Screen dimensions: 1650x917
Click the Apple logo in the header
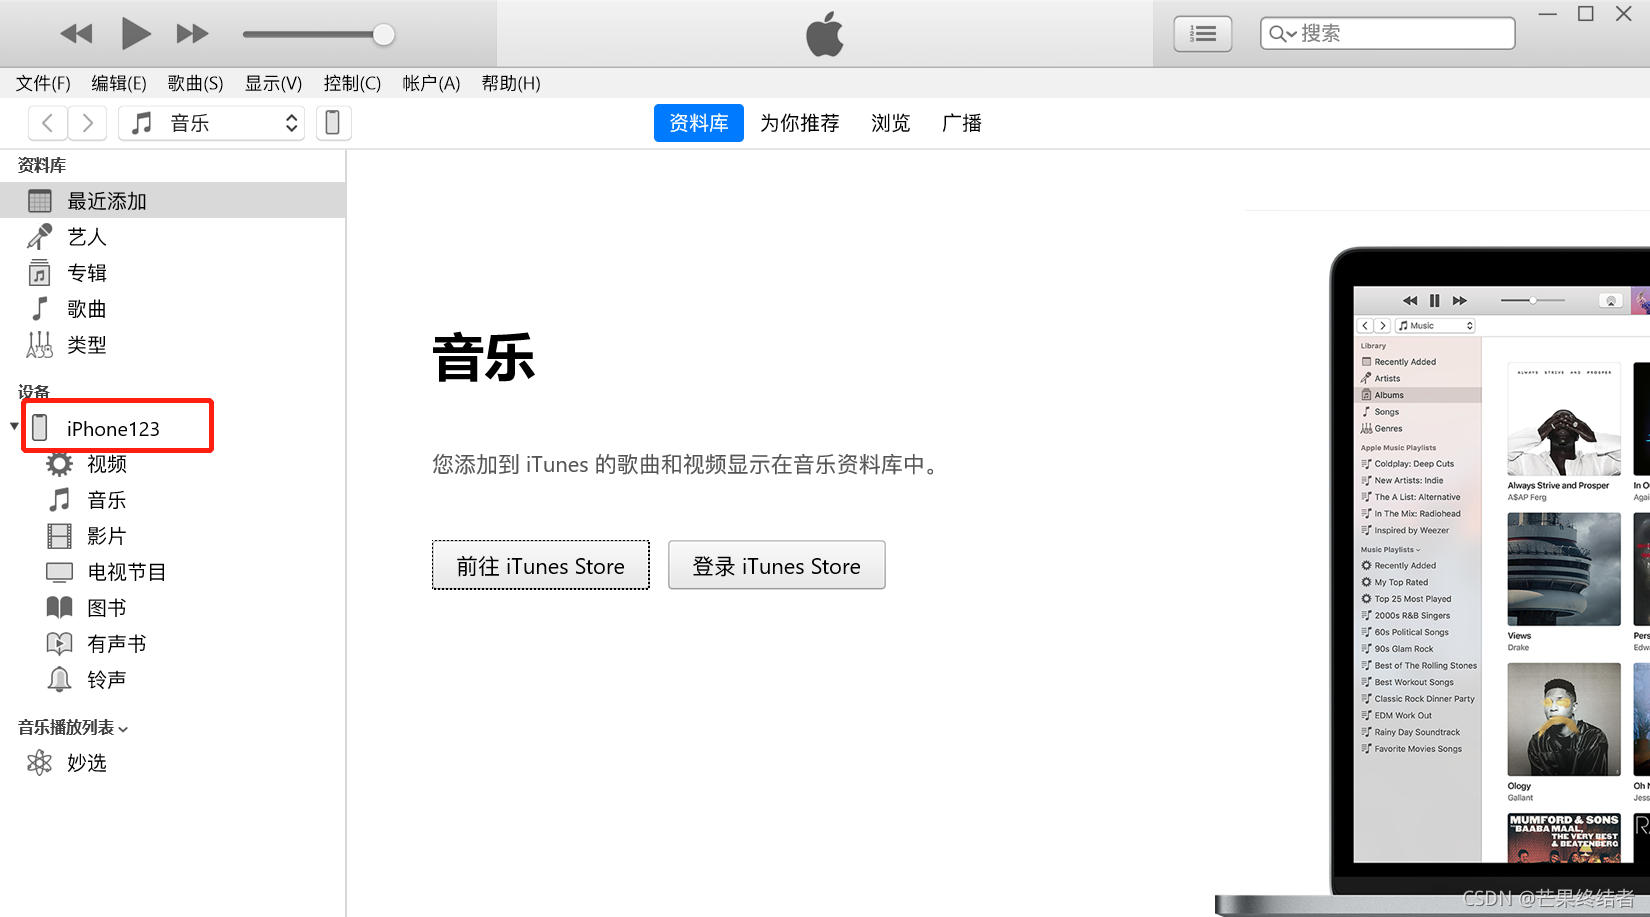click(825, 34)
